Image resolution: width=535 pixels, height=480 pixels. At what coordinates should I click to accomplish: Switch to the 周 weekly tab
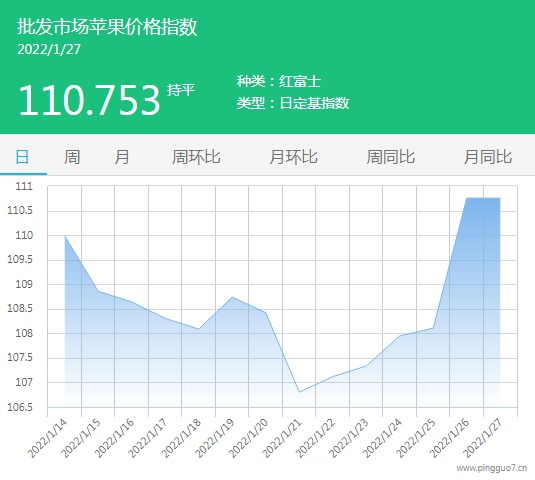[x=72, y=157]
